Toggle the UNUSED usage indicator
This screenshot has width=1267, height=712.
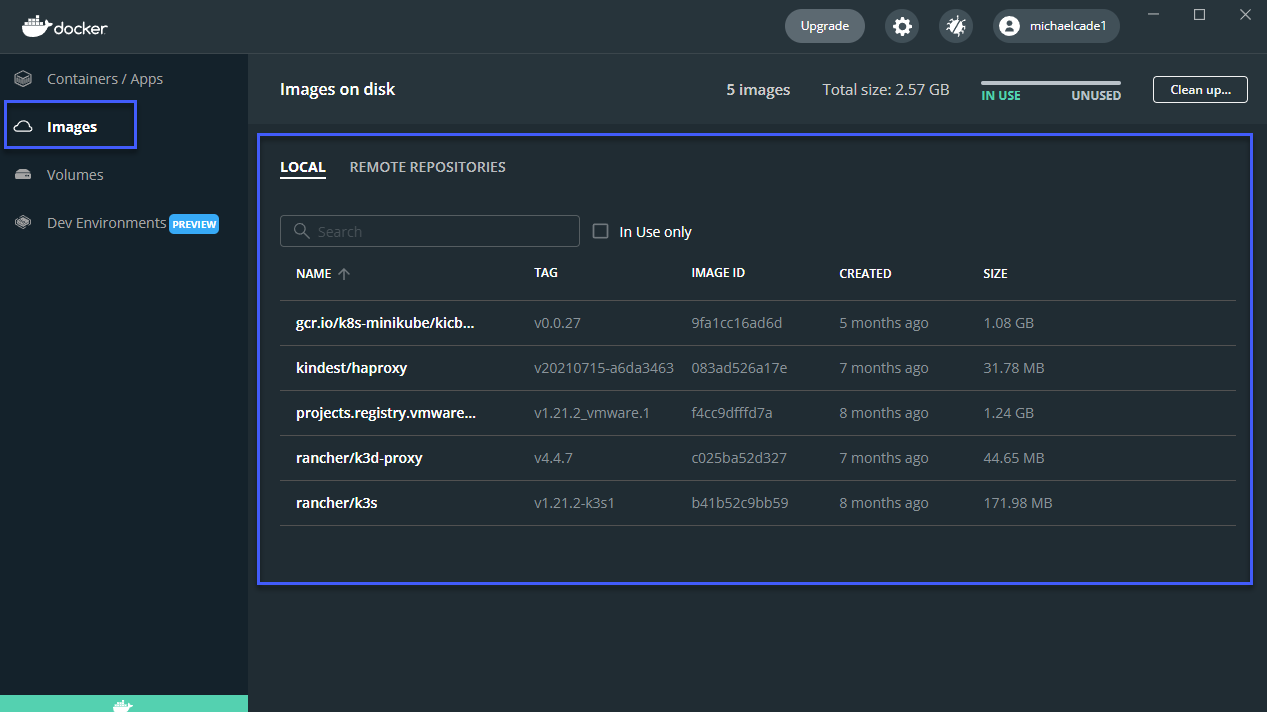tap(1095, 95)
